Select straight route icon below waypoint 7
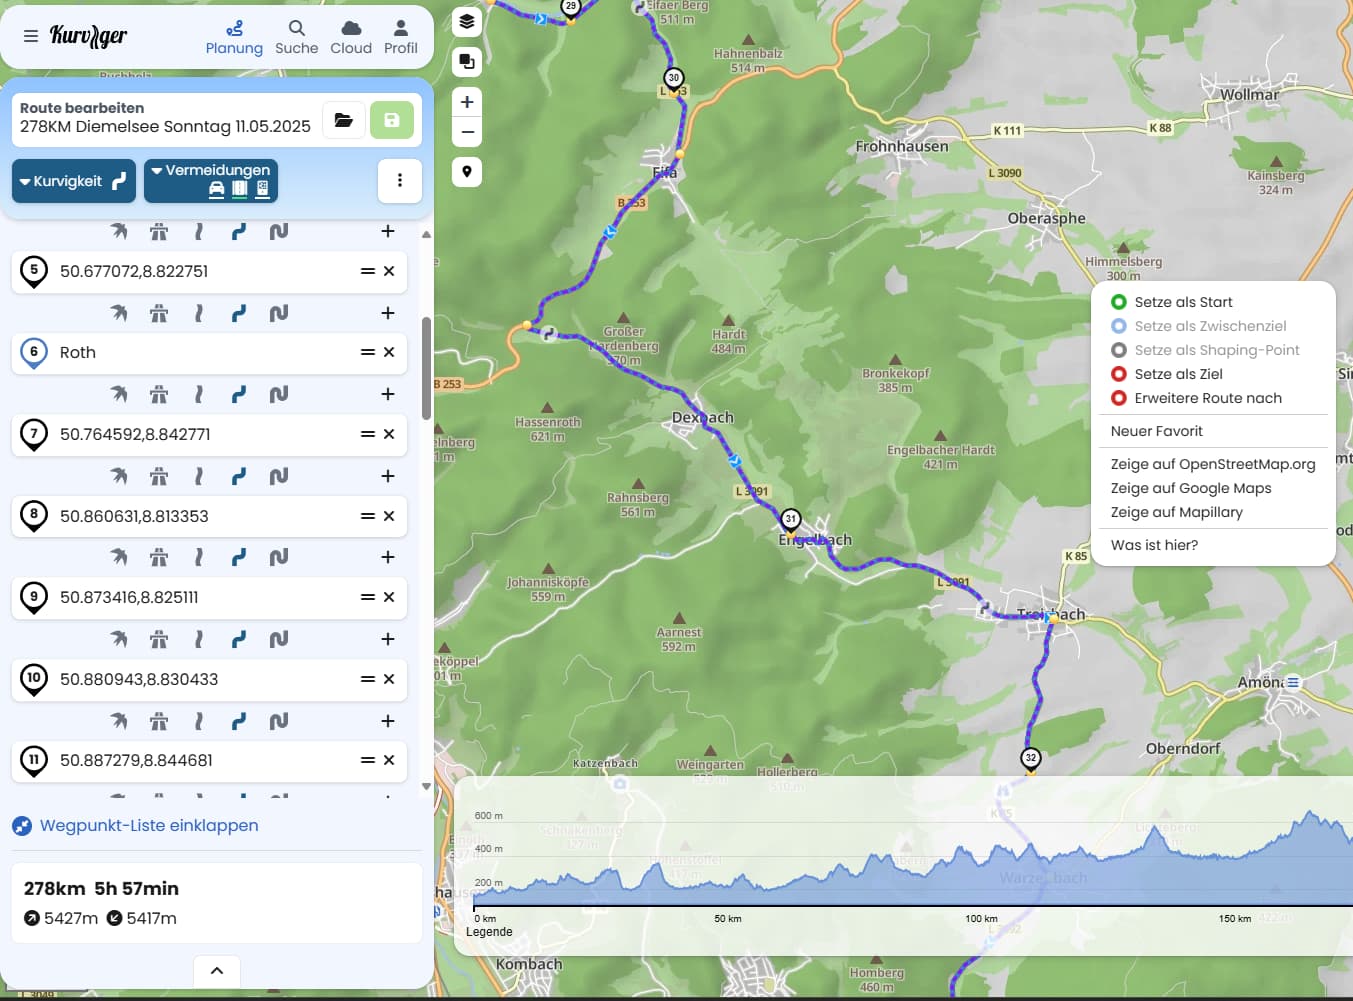 (199, 476)
